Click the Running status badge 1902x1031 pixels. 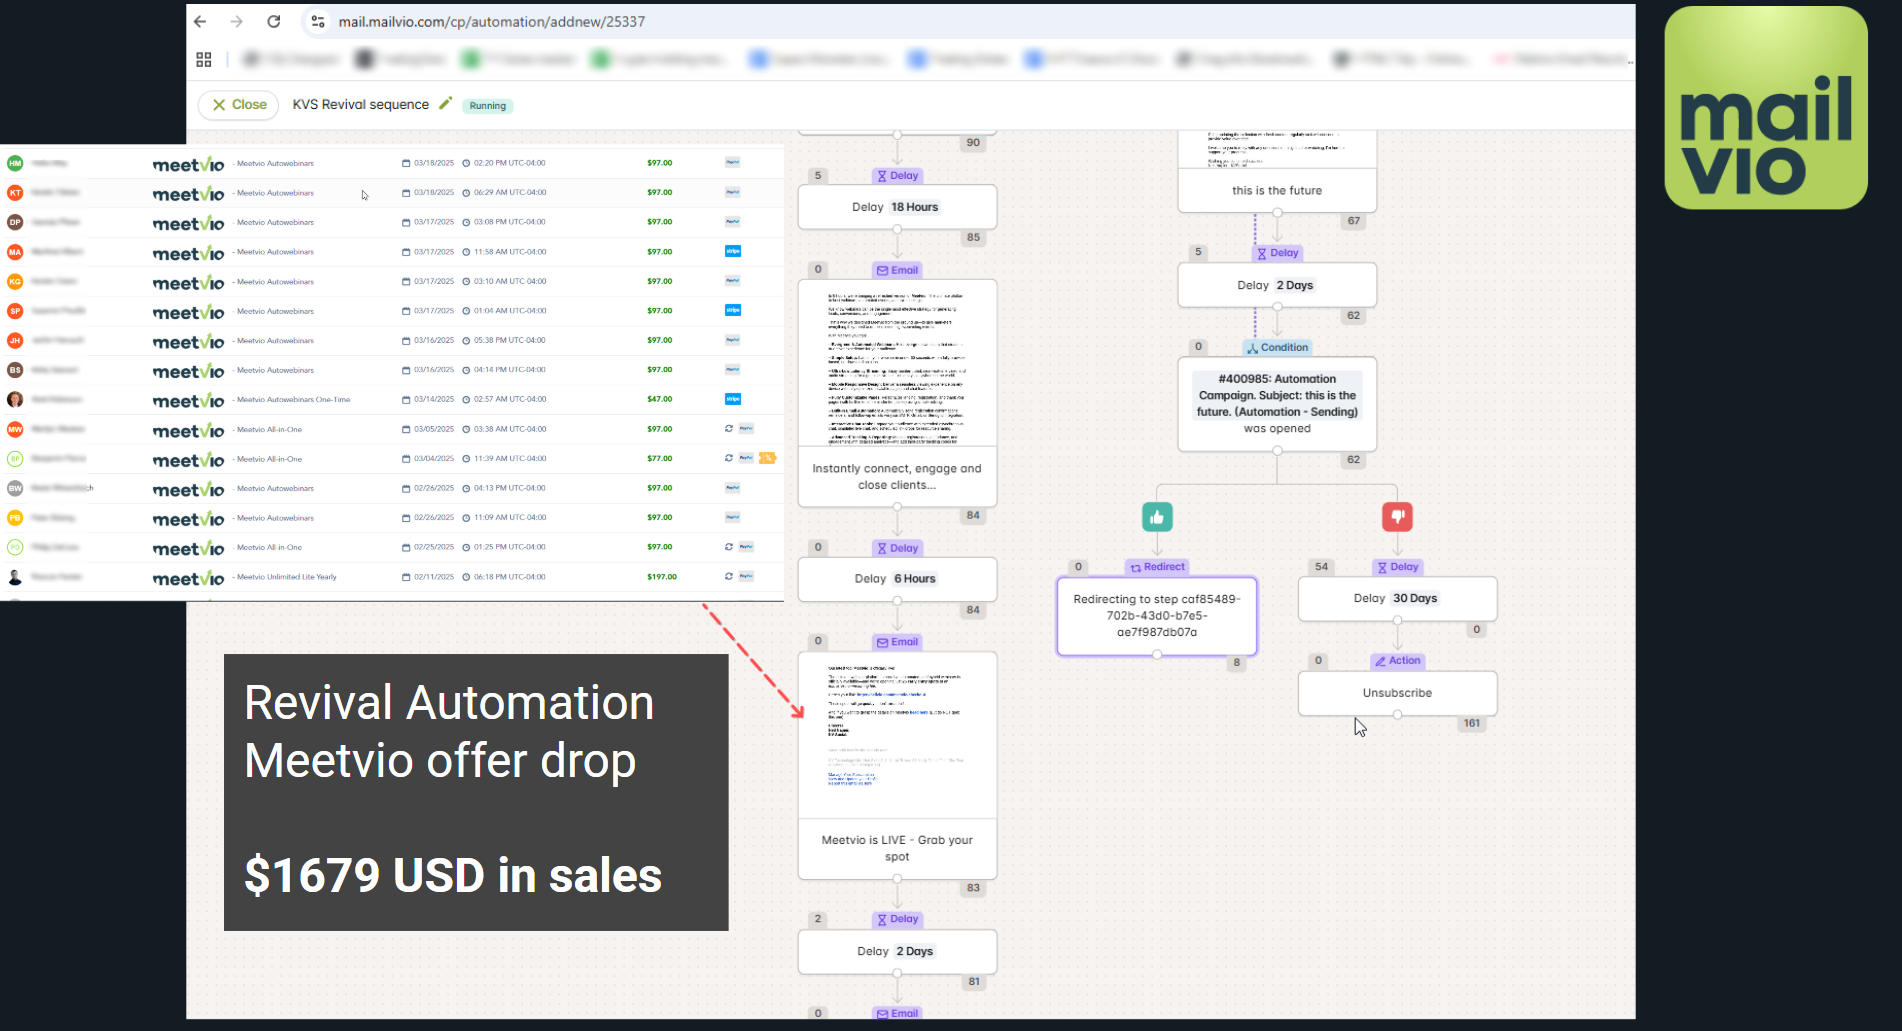488,105
